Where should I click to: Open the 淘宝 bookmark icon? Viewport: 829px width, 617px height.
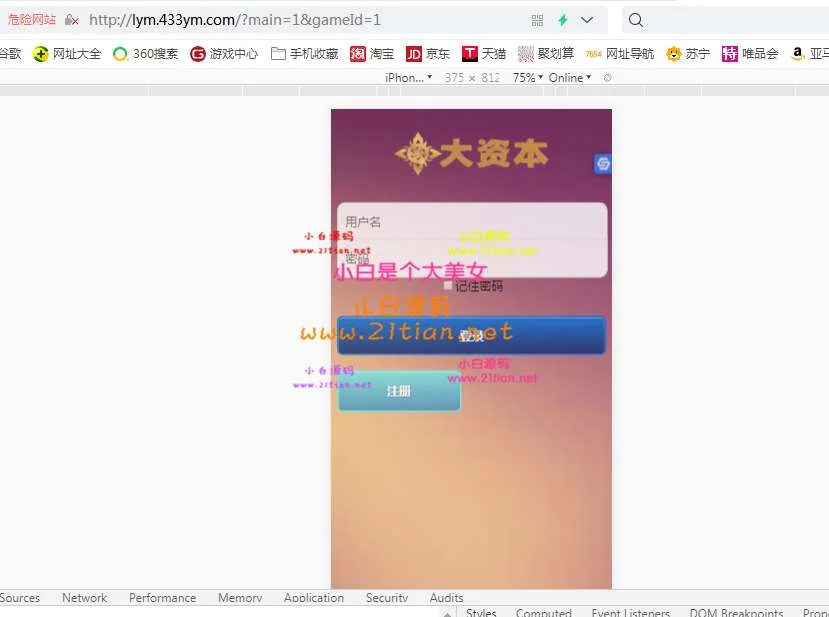click(x=358, y=54)
